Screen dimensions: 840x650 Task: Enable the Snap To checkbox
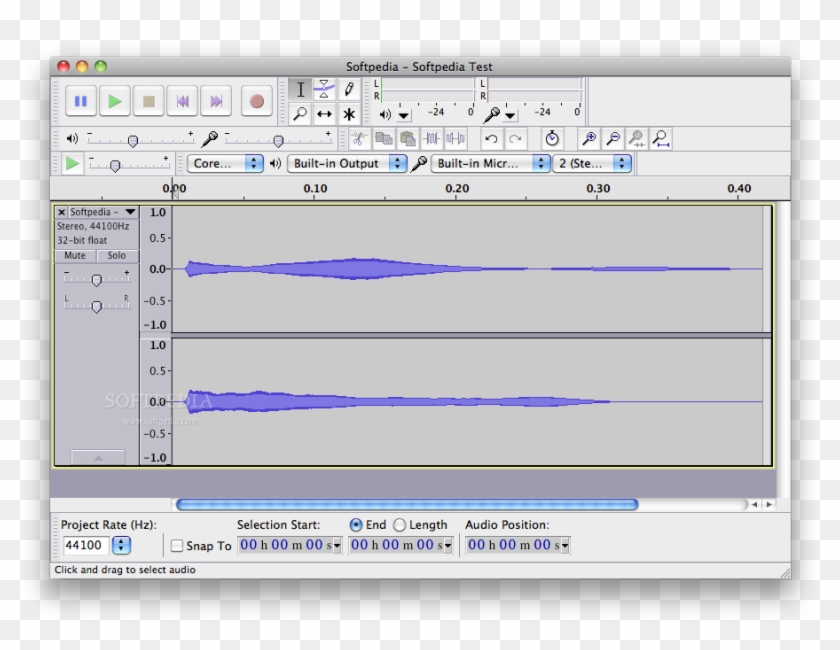tap(177, 545)
